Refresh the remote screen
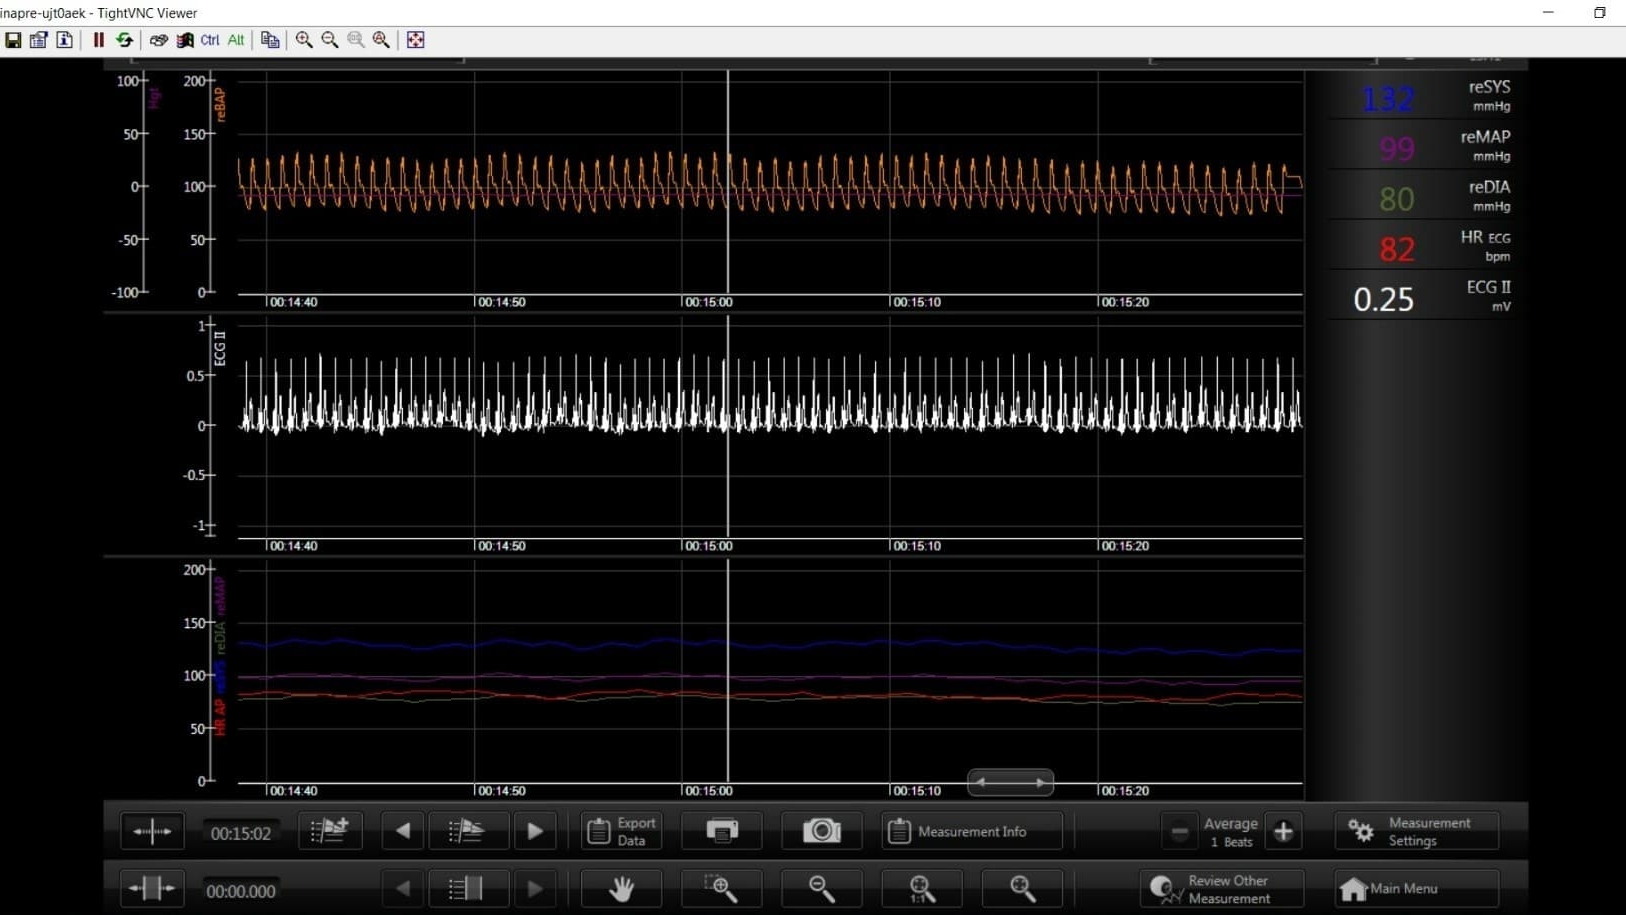Viewport: 1626px width, 915px height. point(124,40)
